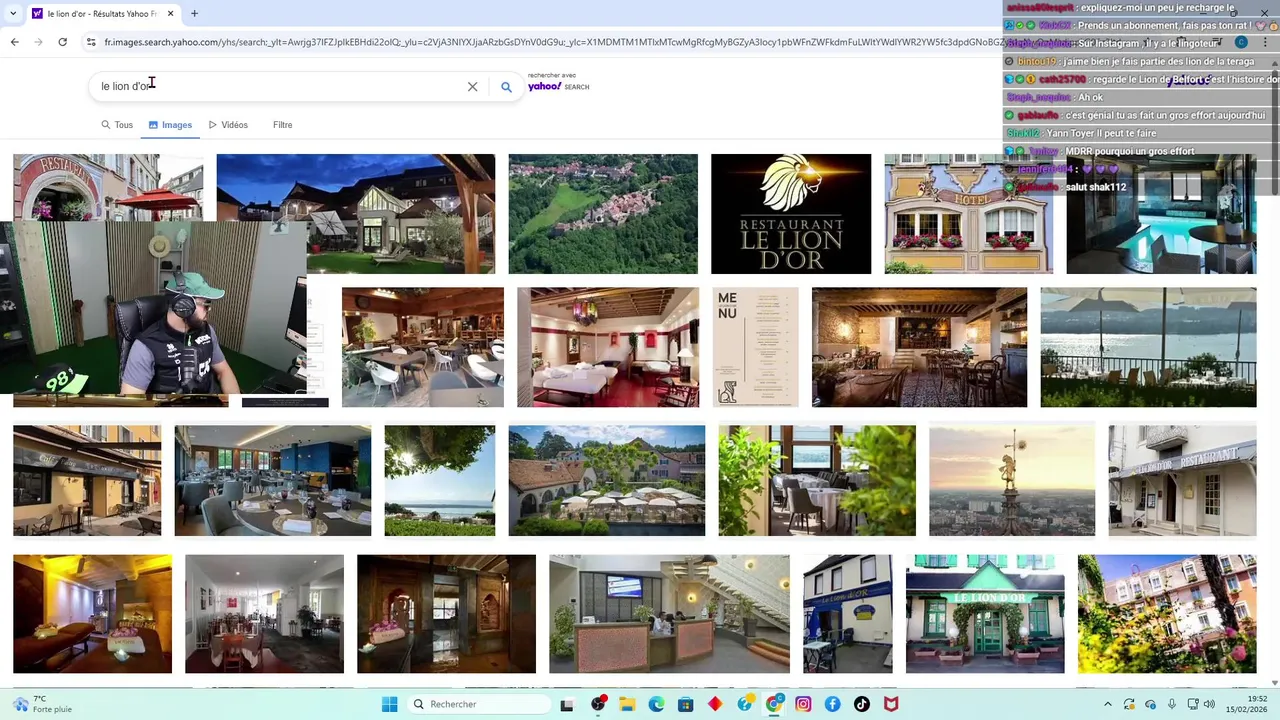Open File Explorer from the taskbar
1280x720 pixels.
[627, 704]
